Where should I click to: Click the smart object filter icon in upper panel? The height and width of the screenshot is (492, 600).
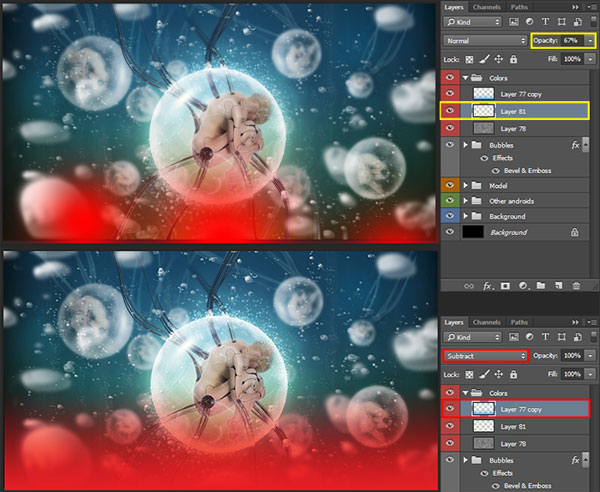(577, 22)
